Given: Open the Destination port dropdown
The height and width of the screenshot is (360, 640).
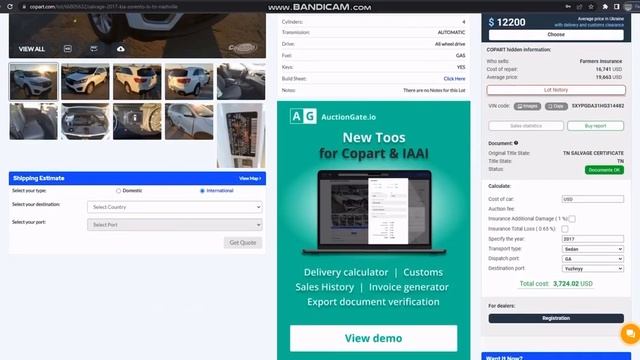Looking at the screenshot, I should 593,269.
